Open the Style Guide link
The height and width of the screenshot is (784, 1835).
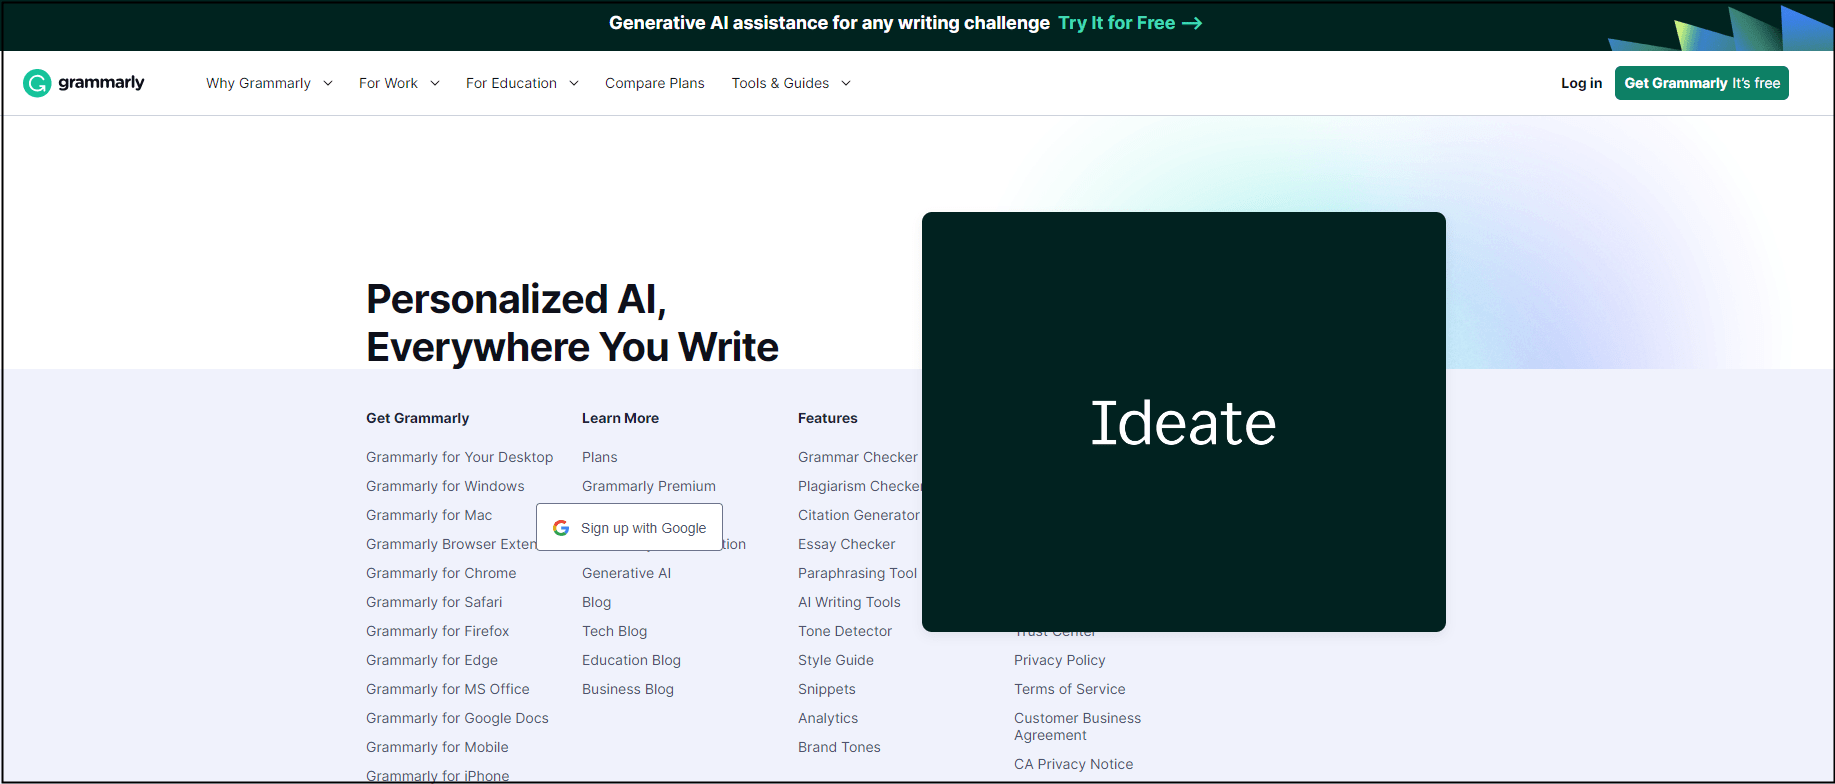tap(836, 660)
